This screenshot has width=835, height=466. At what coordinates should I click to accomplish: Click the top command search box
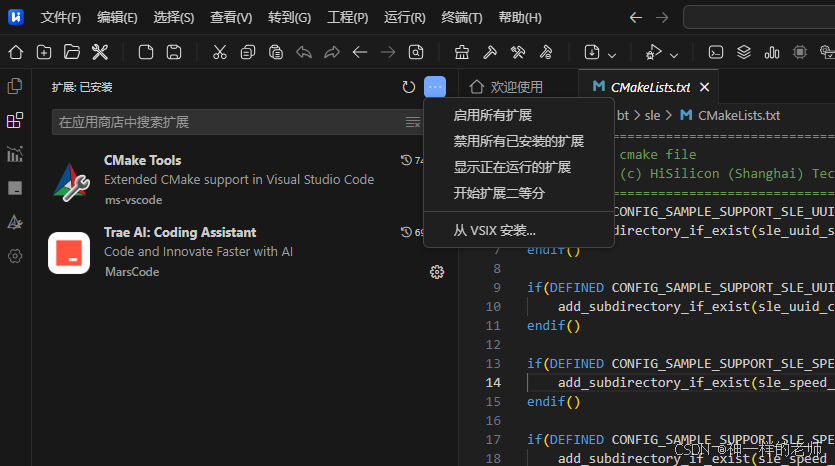coord(759,18)
